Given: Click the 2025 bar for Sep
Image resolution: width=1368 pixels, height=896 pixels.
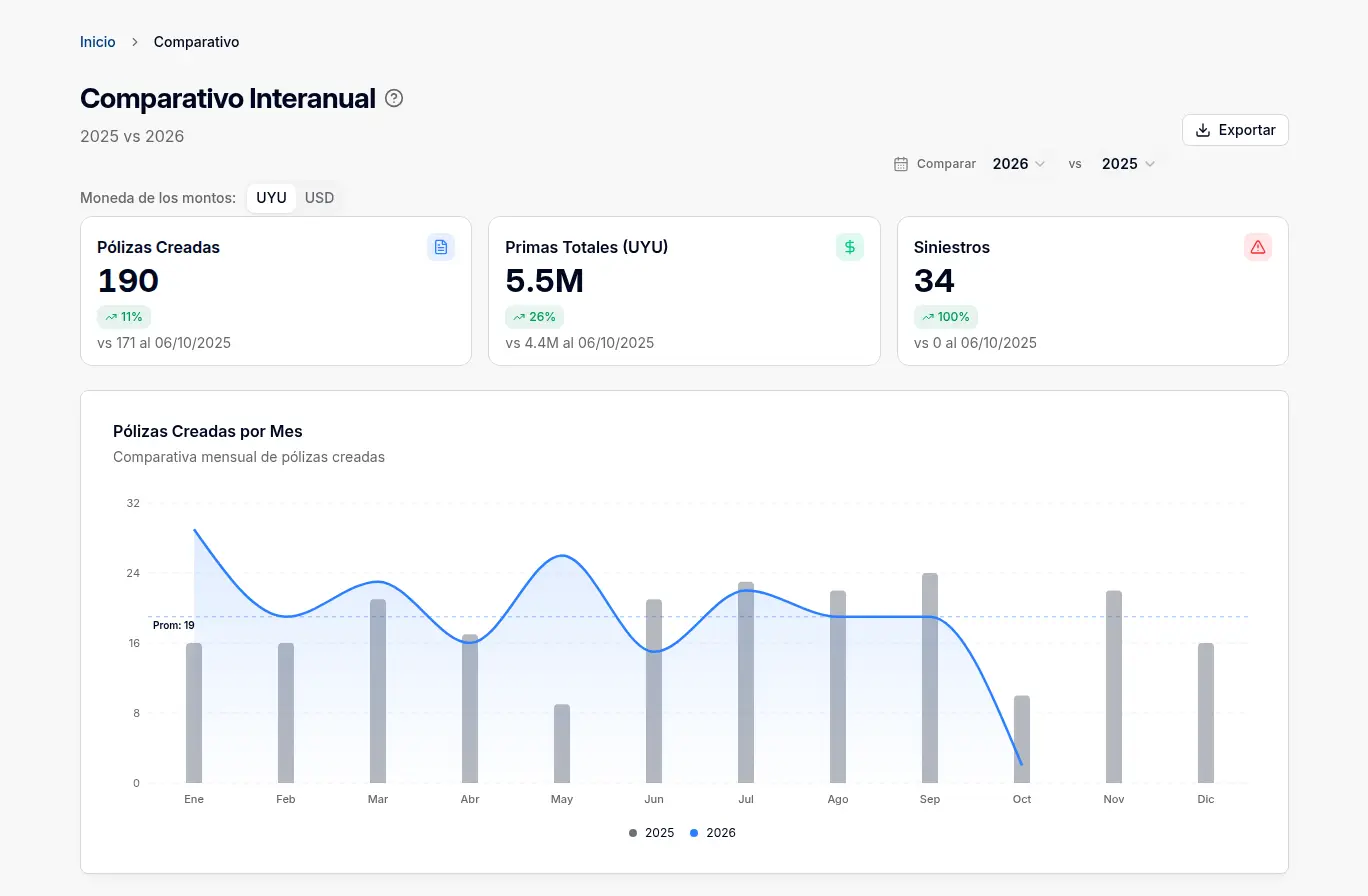Looking at the screenshot, I should (930, 678).
